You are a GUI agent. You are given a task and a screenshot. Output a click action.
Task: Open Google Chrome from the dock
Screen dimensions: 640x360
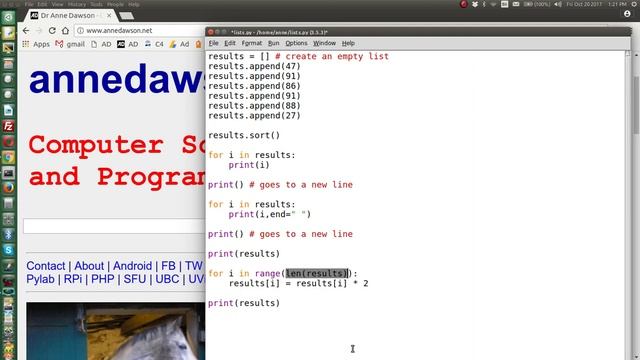pos(8,157)
